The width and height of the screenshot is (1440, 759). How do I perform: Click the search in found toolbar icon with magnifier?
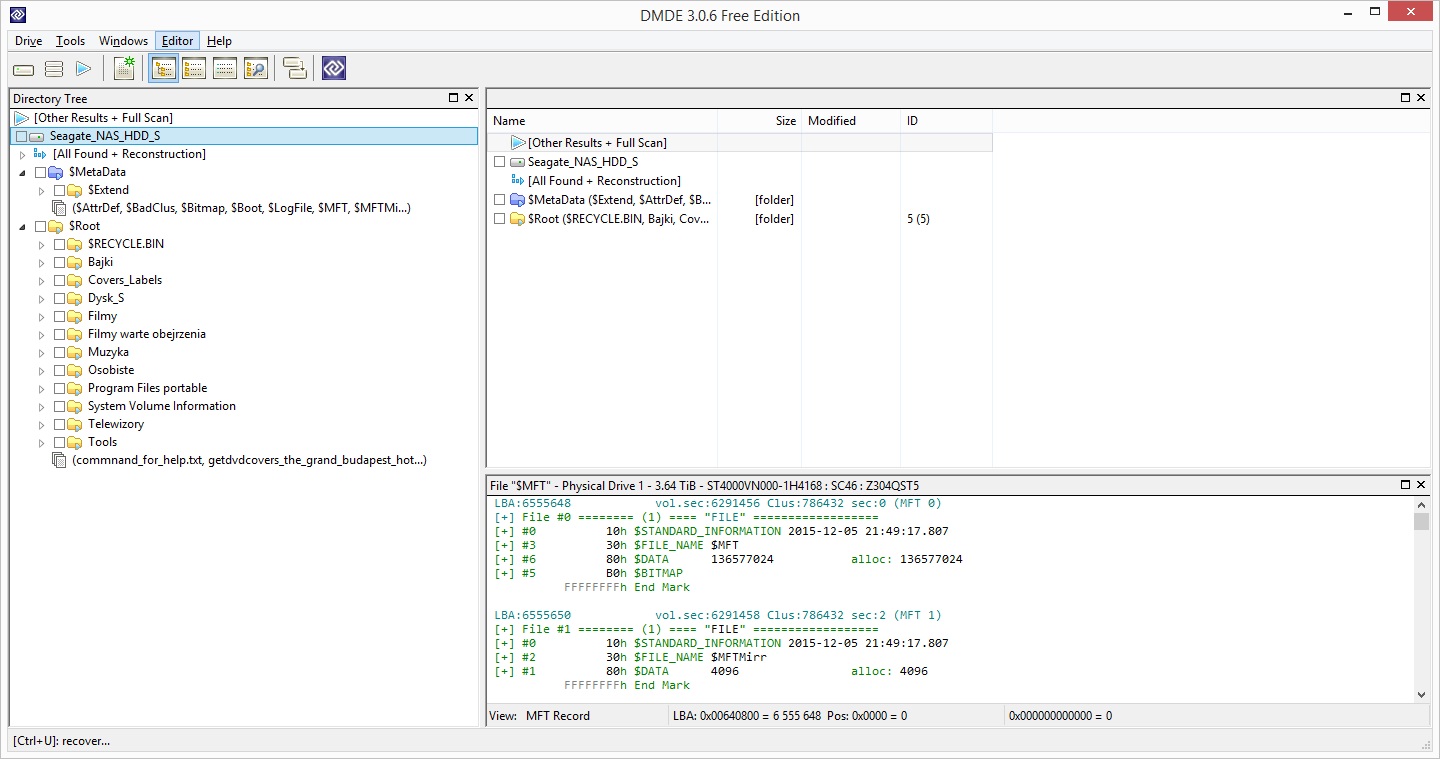[x=256, y=69]
